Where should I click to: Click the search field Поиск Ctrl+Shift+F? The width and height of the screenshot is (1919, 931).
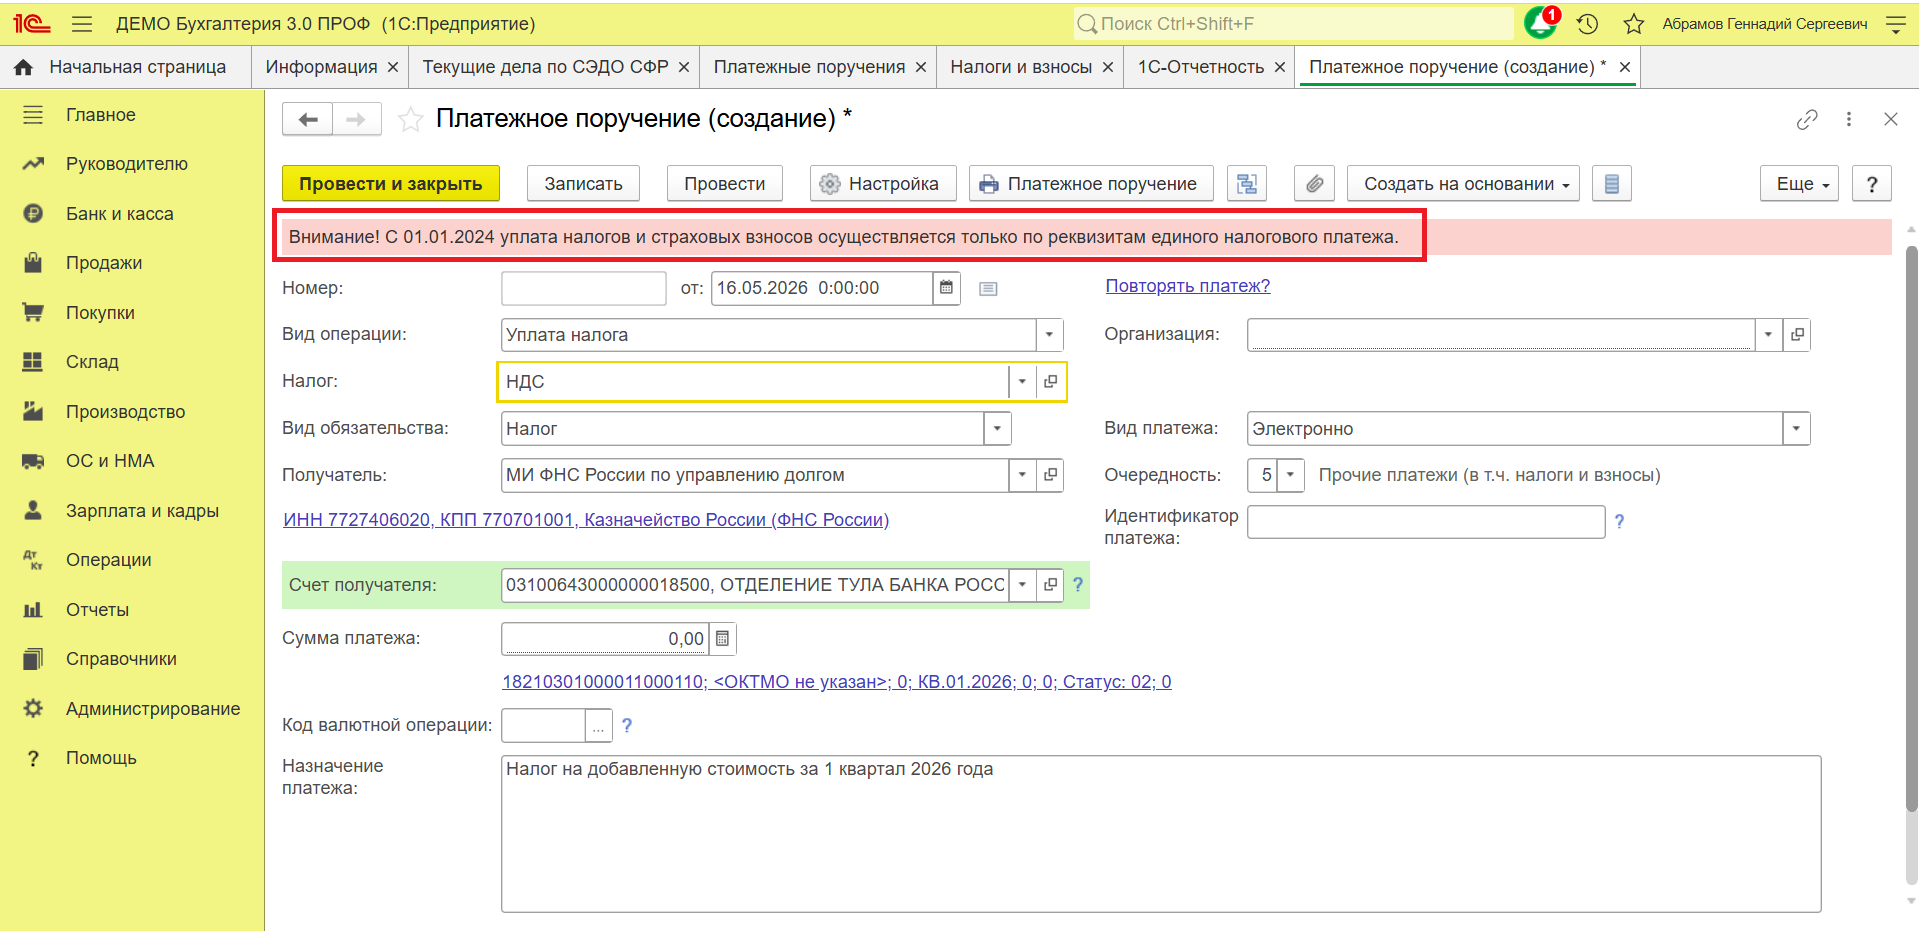point(1293,24)
